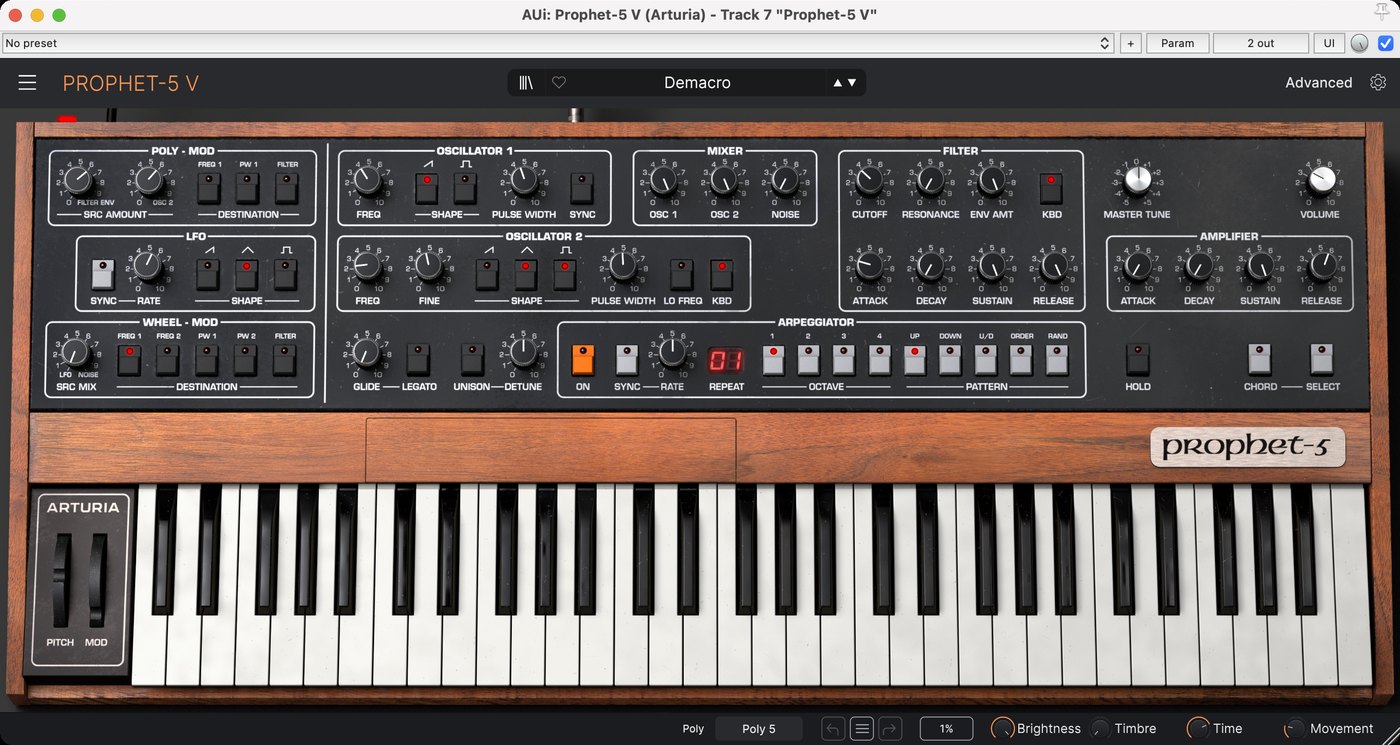Click the VOLUME knob

point(1321,180)
